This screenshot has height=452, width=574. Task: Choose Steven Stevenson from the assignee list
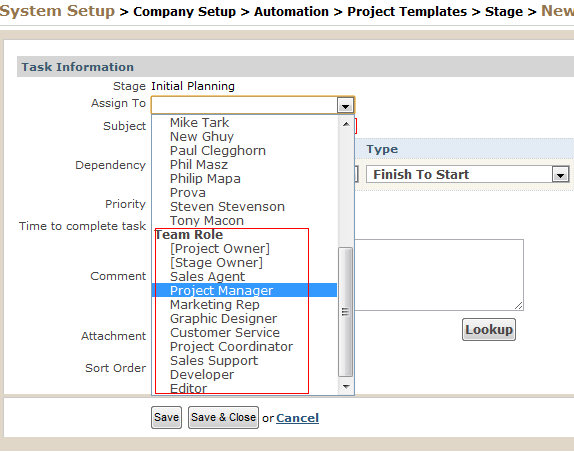point(245,206)
